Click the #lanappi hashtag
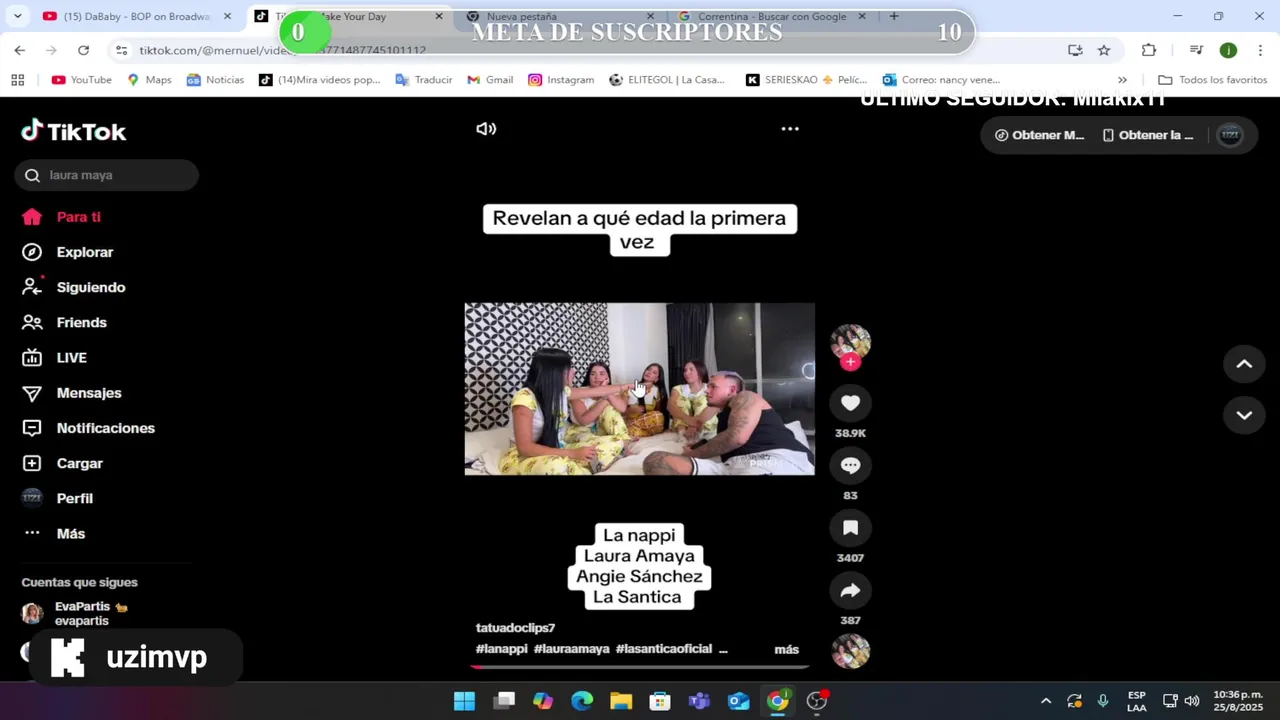This screenshot has height=720, width=1280. (x=501, y=649)
